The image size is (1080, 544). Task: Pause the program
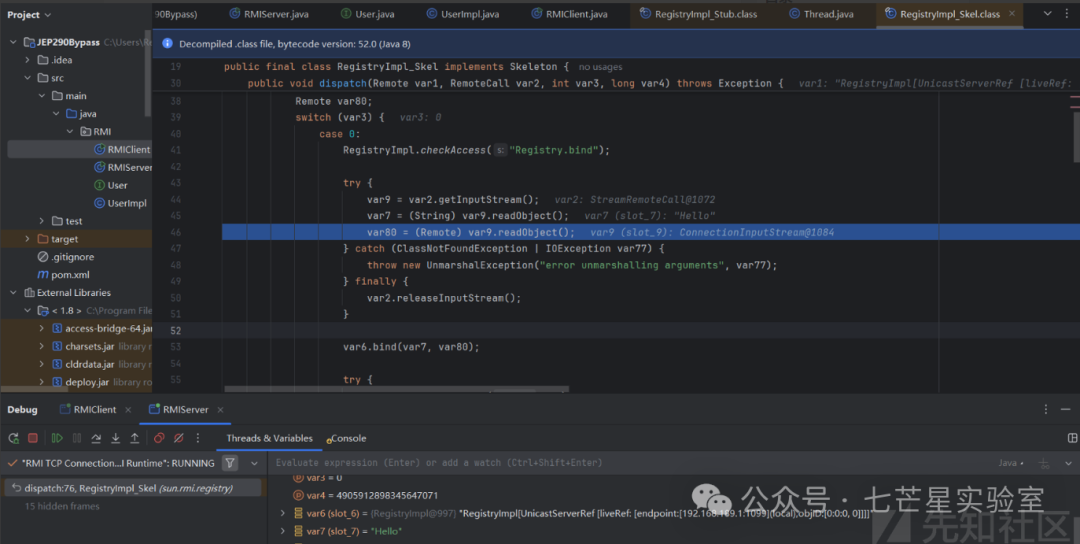click(x=76, y=438)
